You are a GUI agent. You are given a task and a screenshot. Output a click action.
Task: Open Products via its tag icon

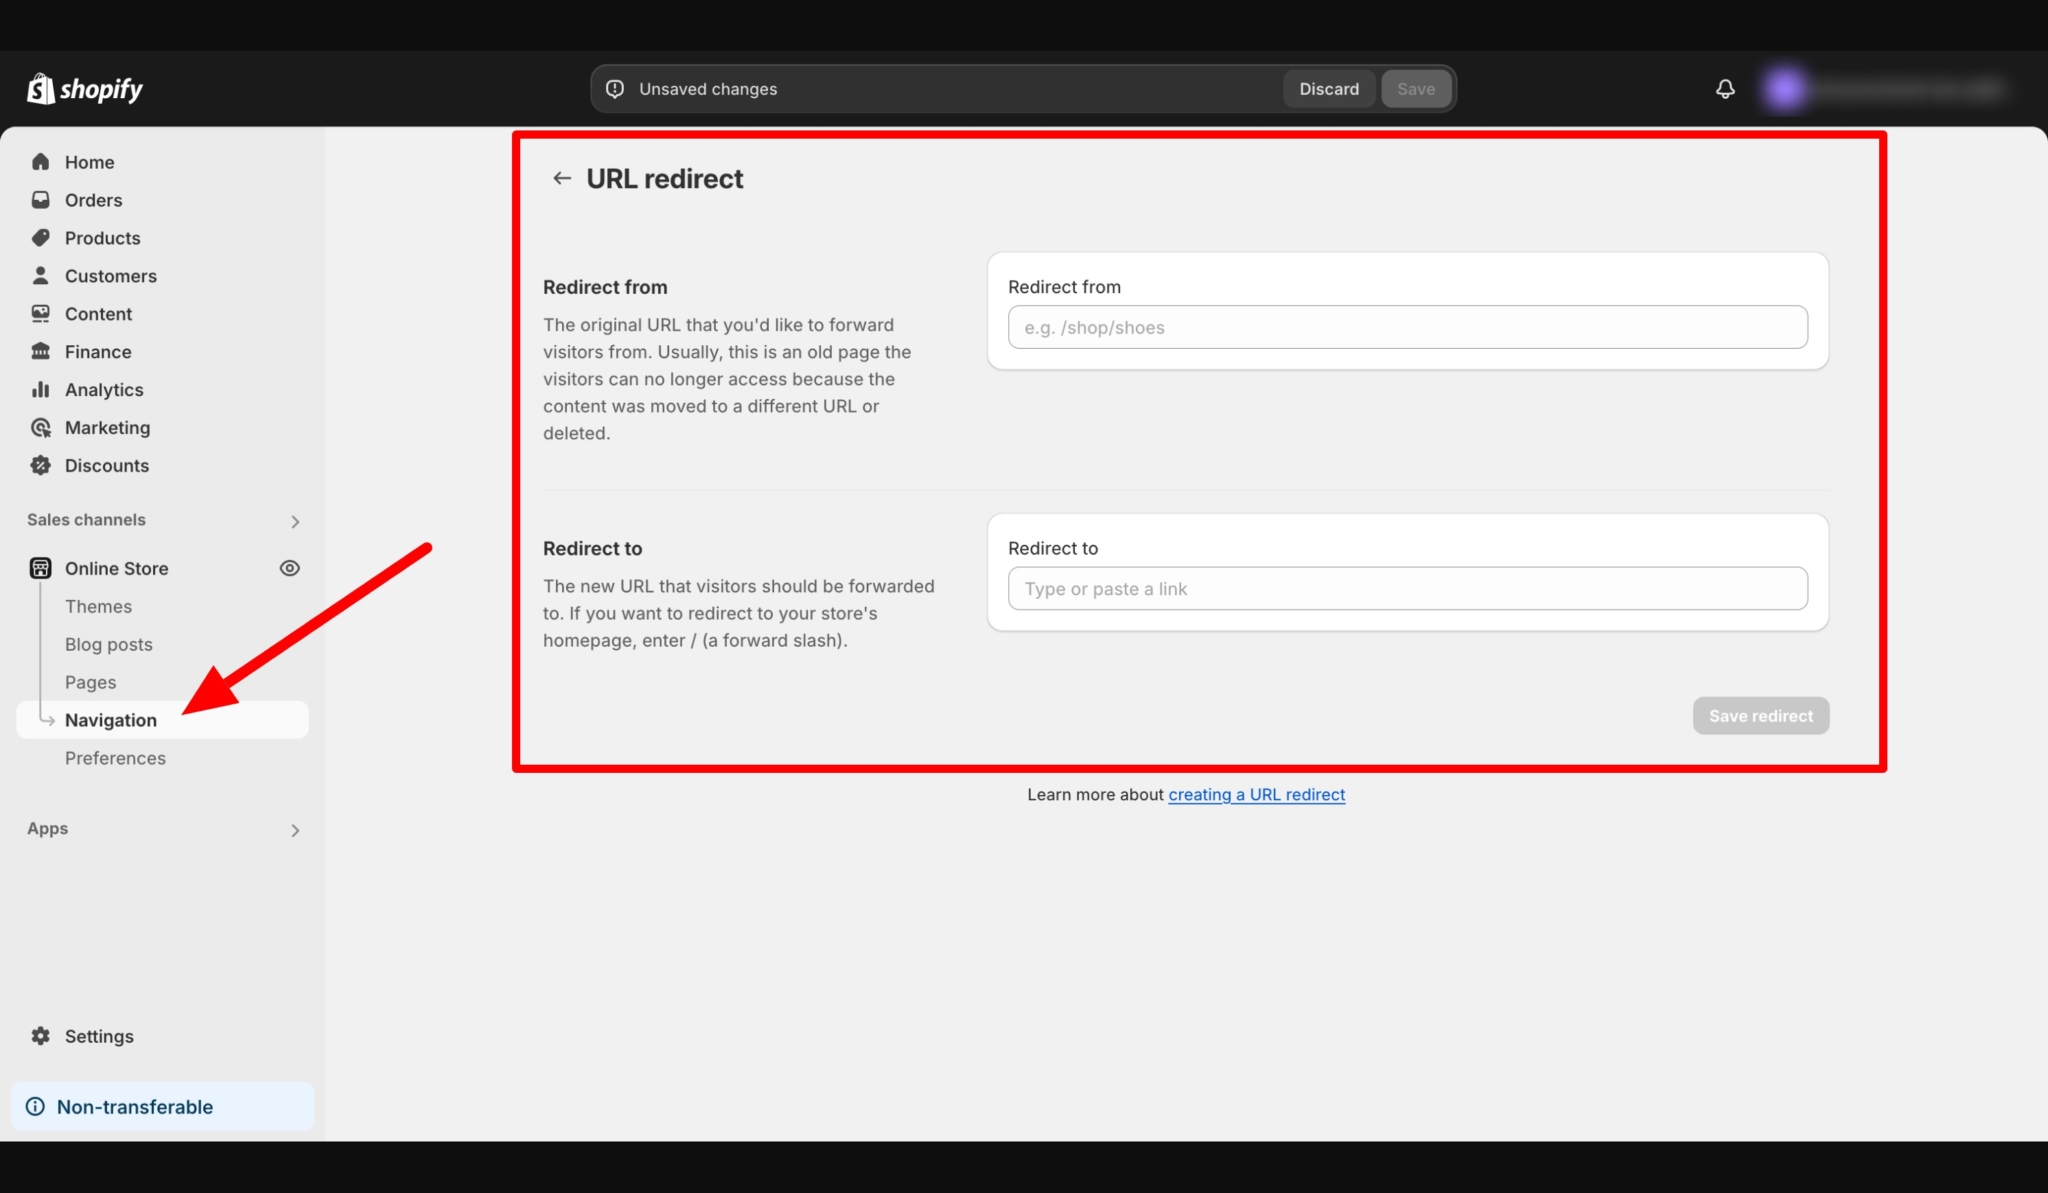click(41, 237)
